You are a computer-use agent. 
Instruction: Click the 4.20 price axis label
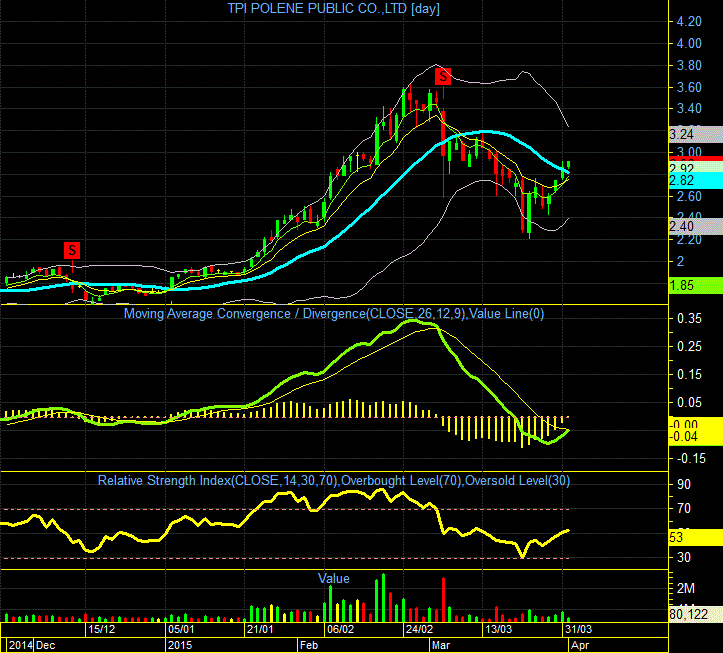[689, 22]
